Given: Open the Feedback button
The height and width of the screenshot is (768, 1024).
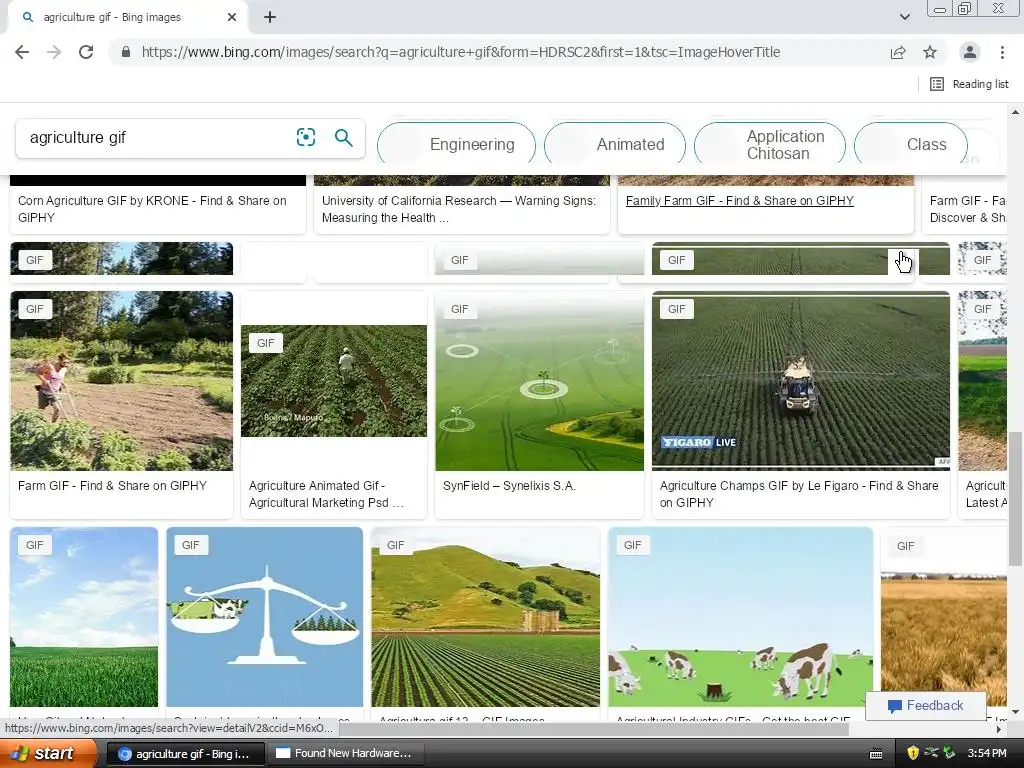Looking at the screenshot, I should coord(925,706).
